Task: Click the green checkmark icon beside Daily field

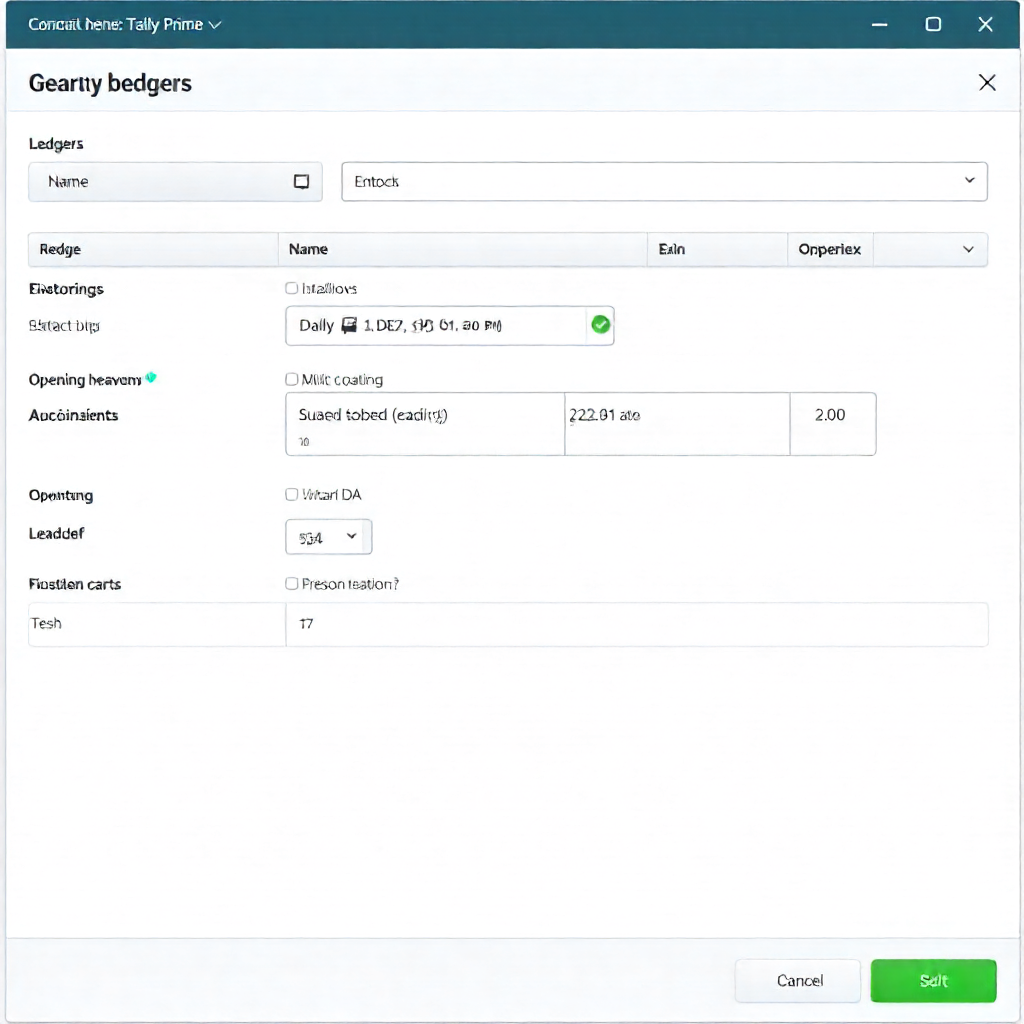Action: tap(600, 325)
